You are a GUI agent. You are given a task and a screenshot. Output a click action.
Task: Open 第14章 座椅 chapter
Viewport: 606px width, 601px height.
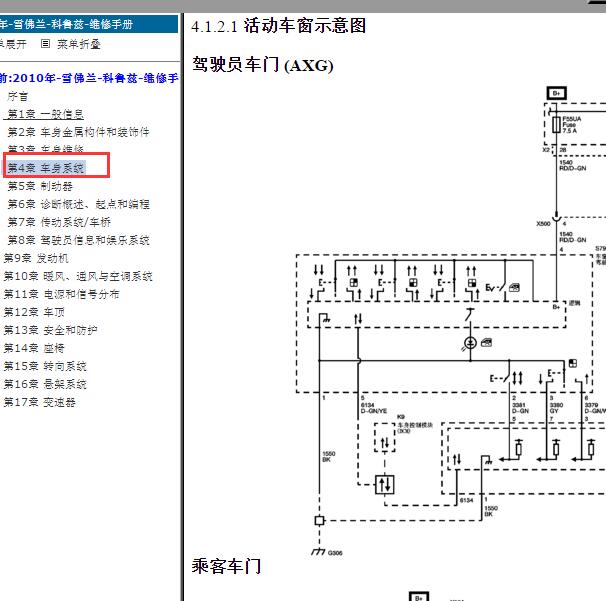[34, 348]
